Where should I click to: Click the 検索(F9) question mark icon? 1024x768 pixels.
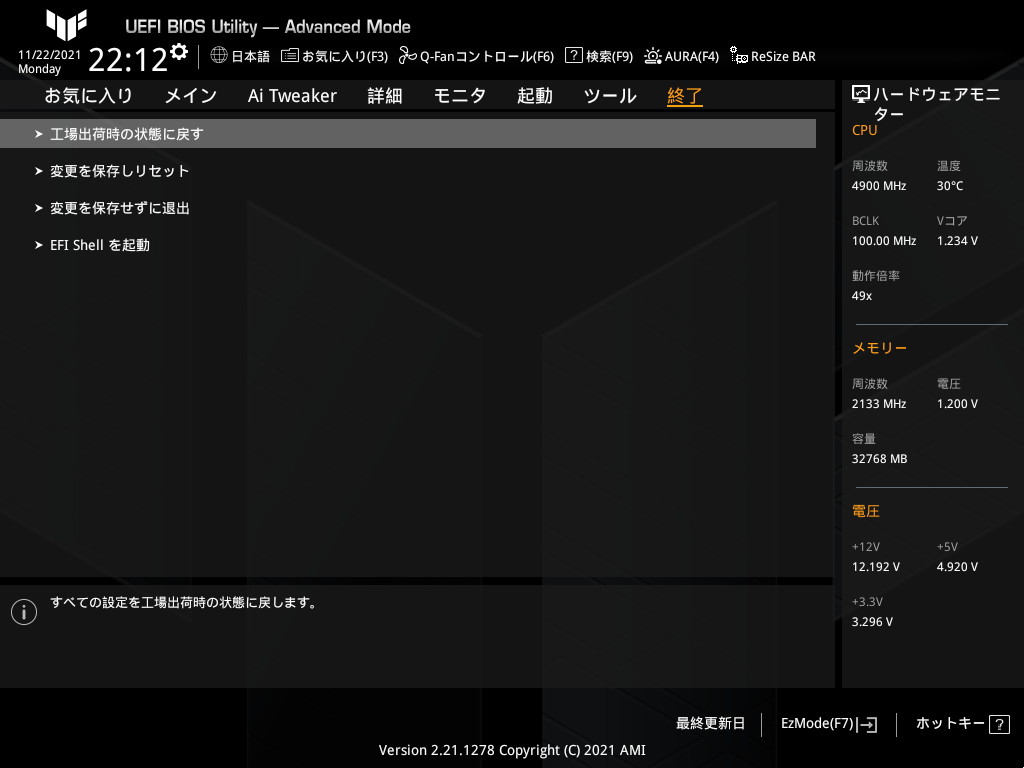click(573, 56)
